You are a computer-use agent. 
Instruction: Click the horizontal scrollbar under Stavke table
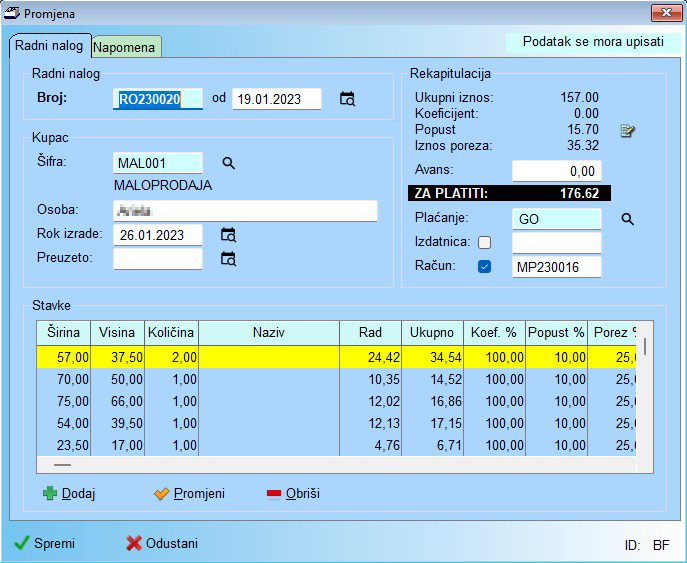pyautogui.click(x=63, y=465)
